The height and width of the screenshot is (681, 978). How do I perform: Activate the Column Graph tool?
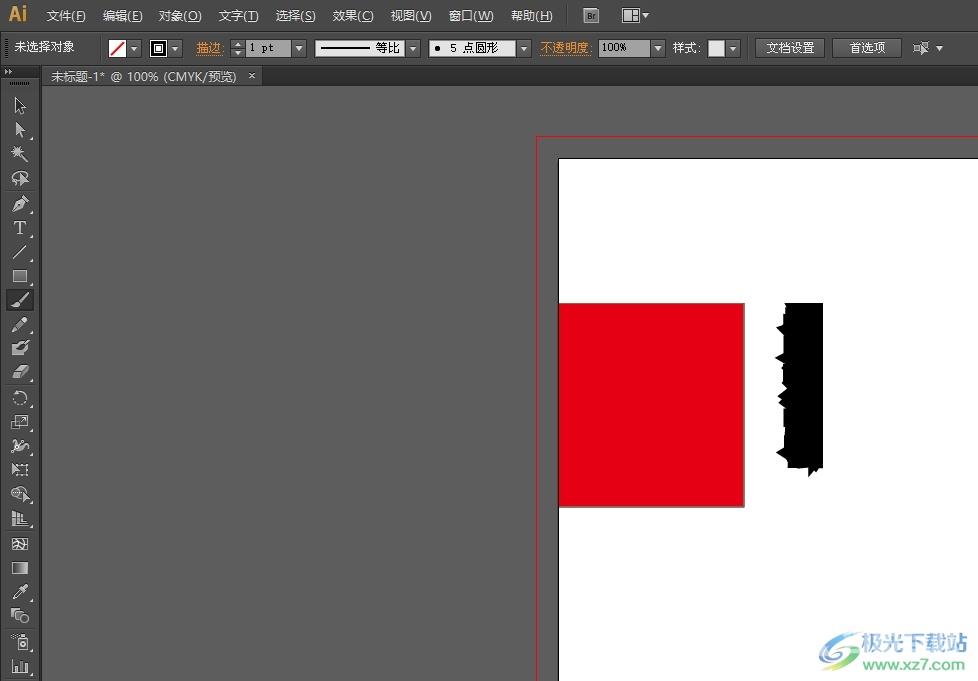pos(20,667)
